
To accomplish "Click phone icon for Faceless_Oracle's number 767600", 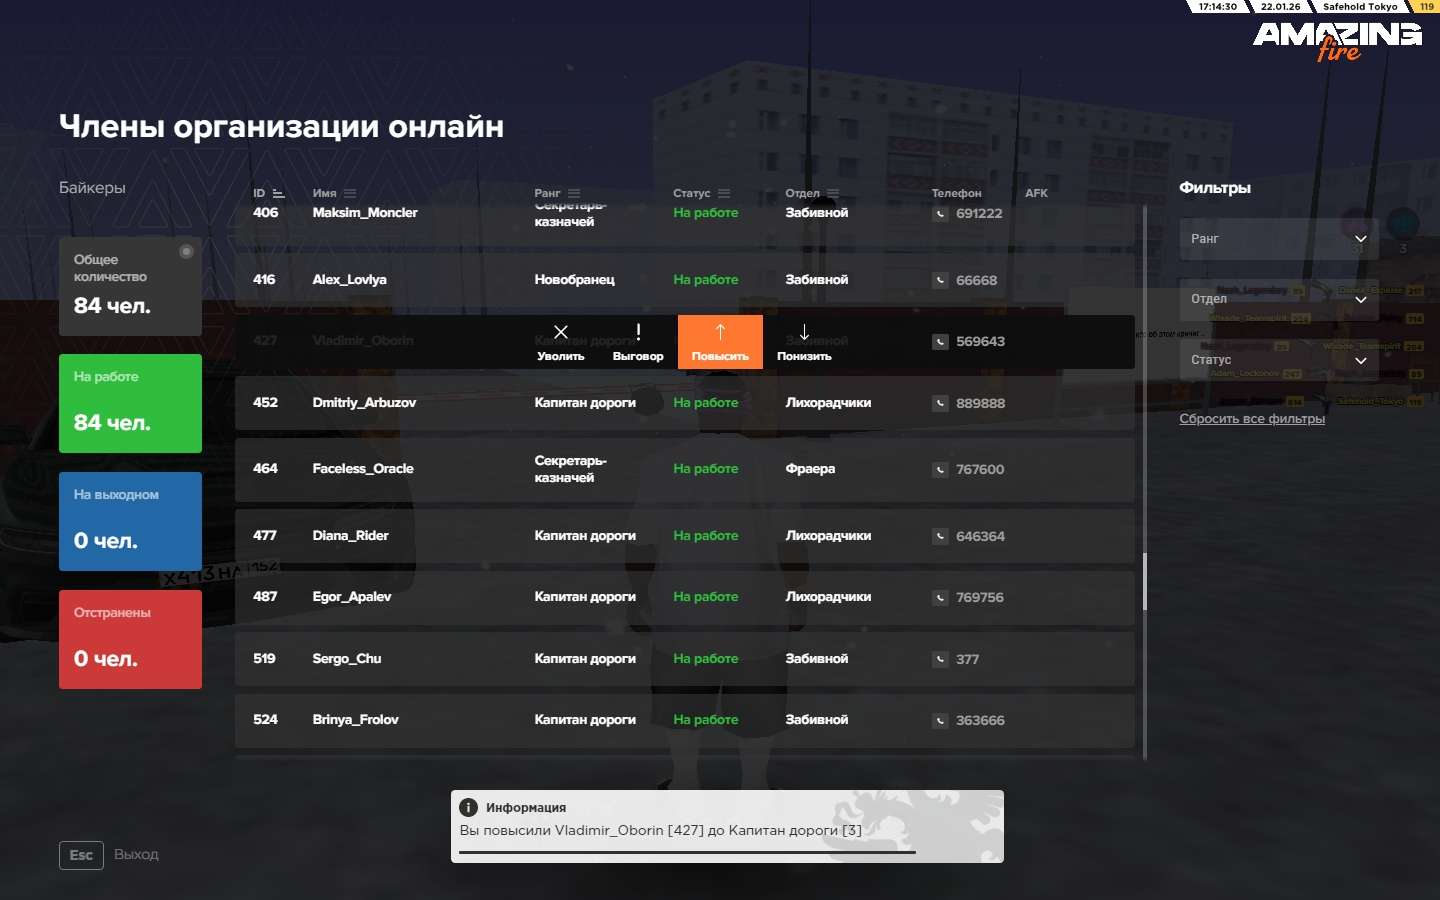I will point(940,469).
